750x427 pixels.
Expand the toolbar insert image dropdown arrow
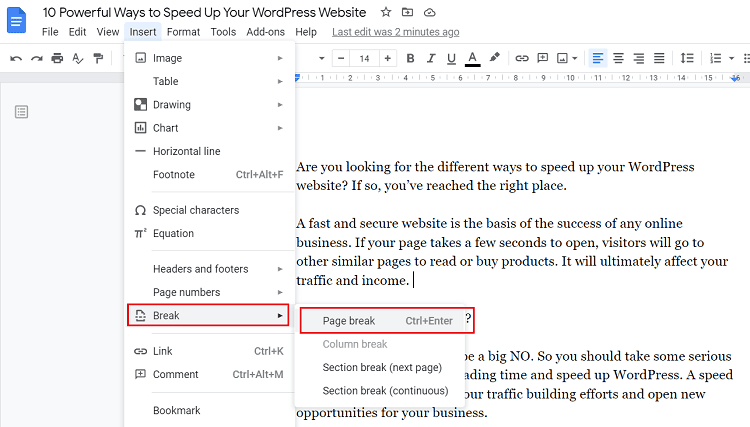tap(575, 58)
